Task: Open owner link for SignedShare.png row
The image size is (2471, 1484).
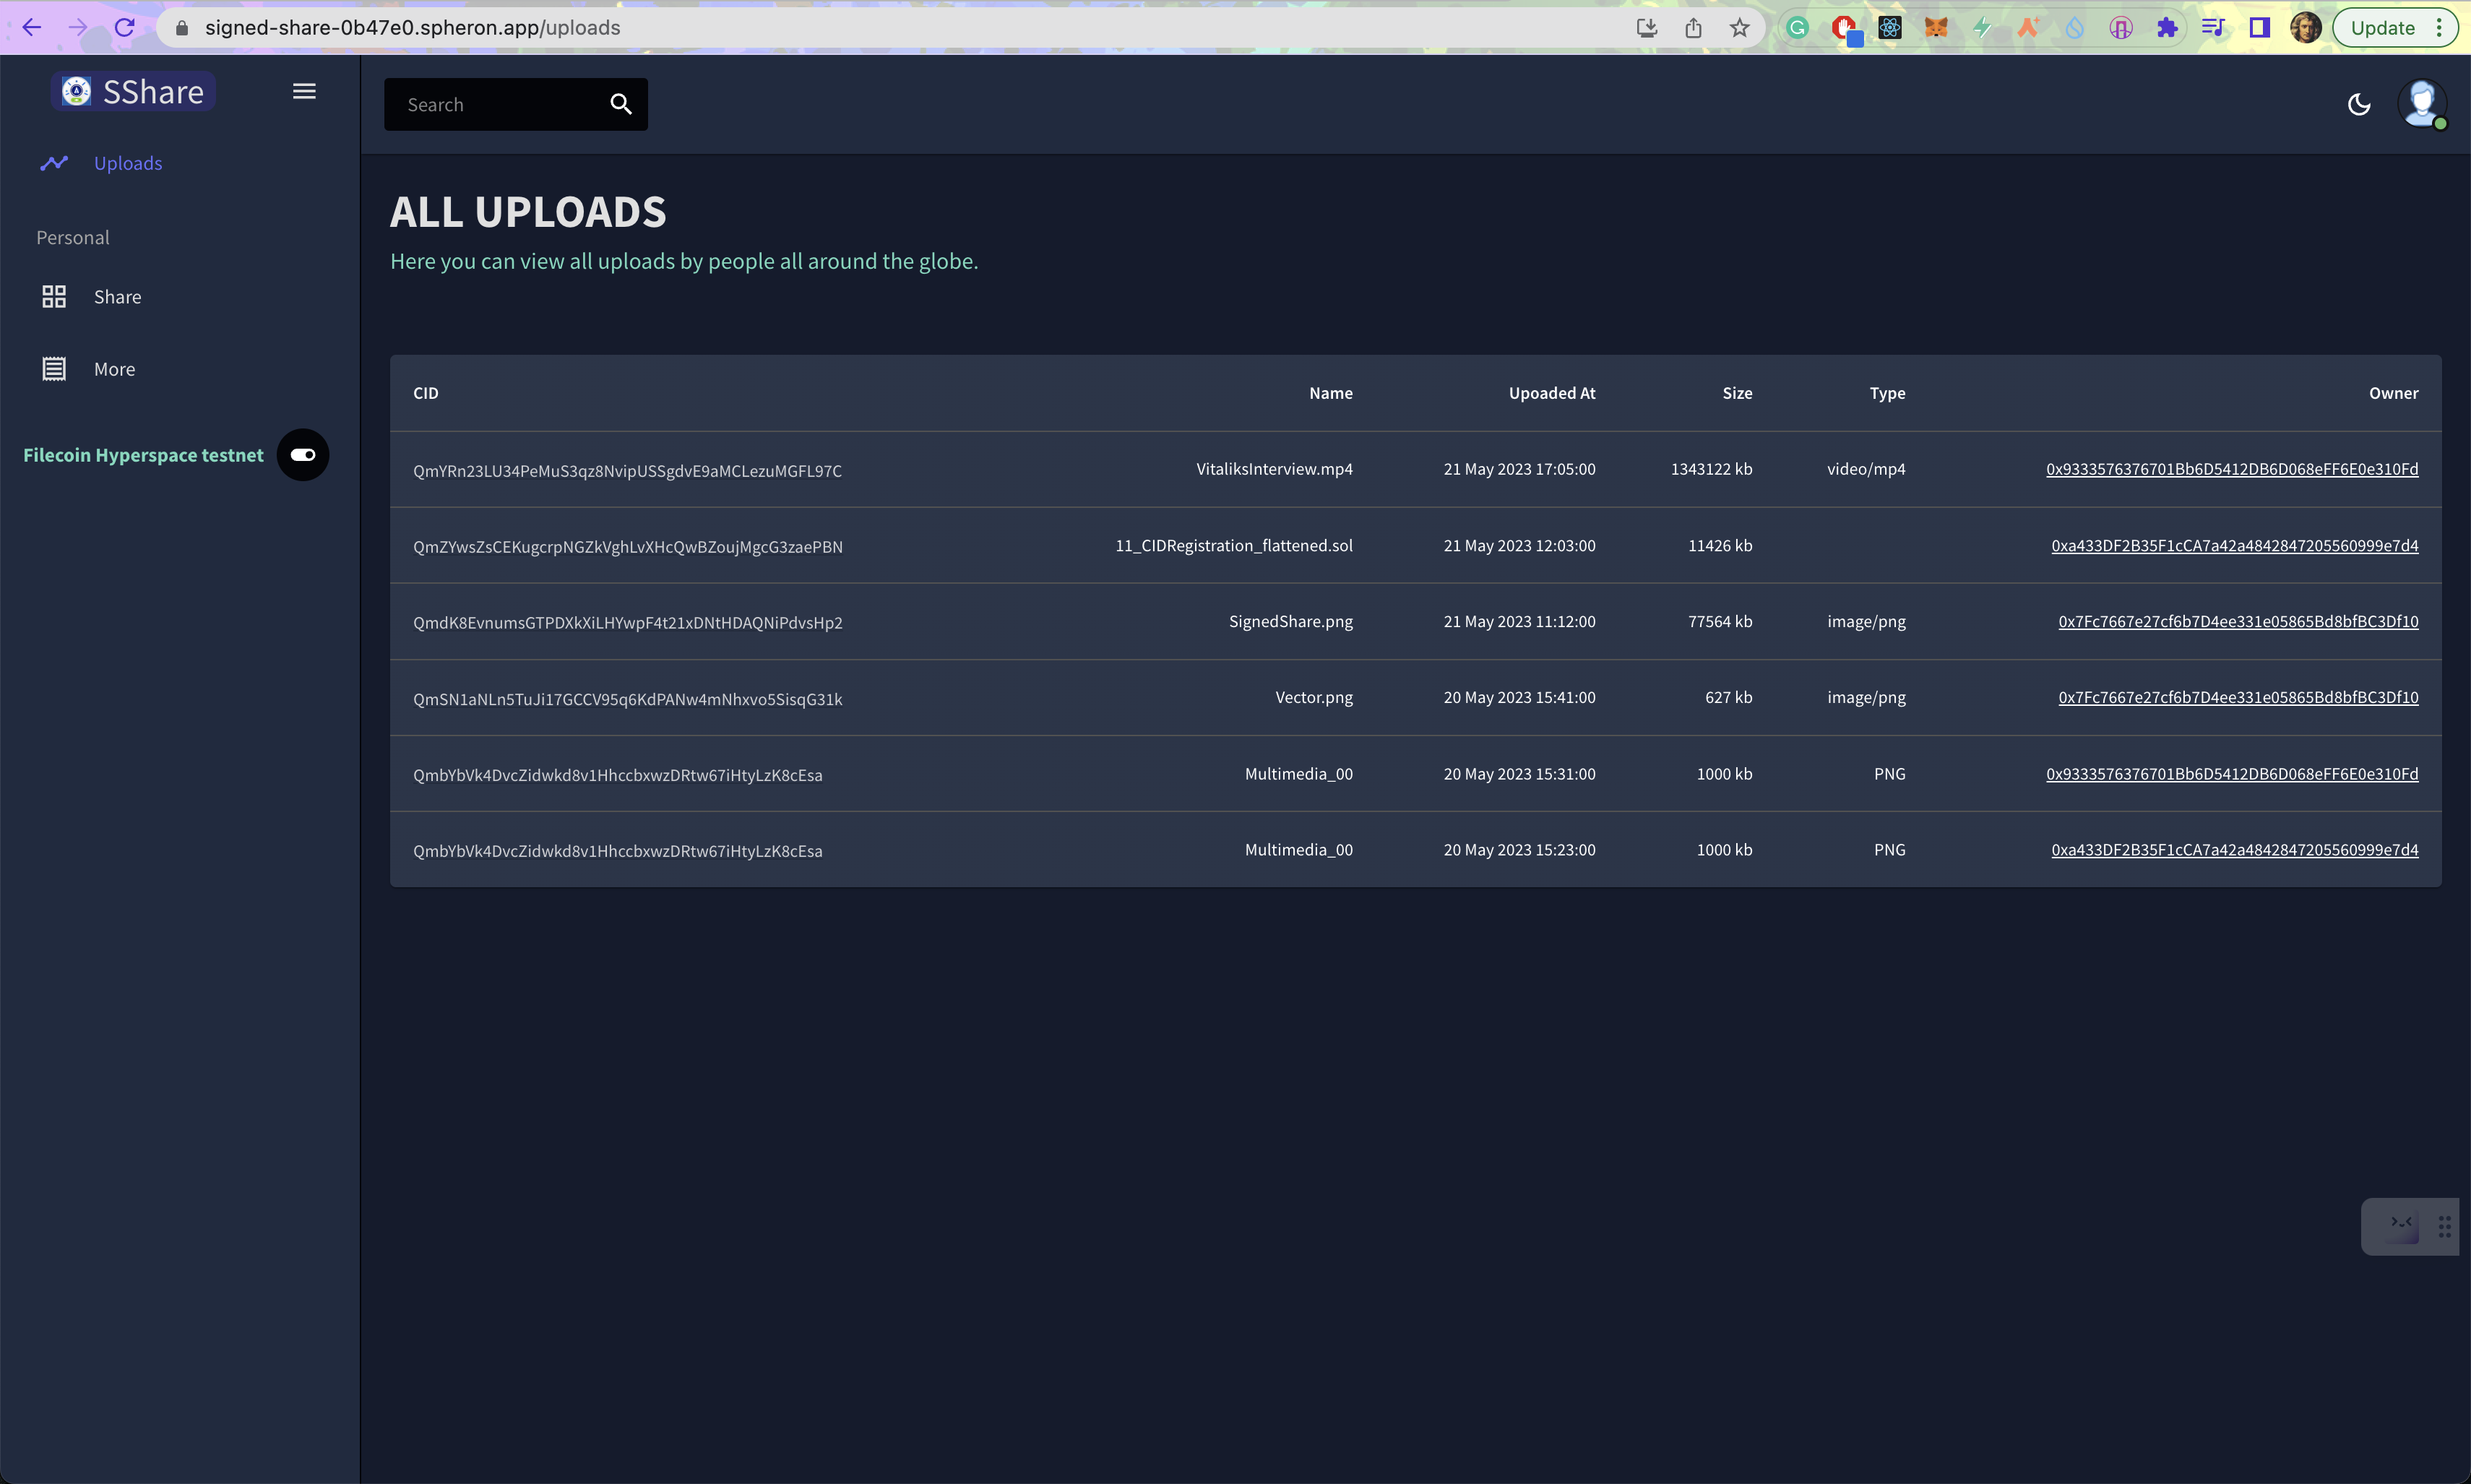Action: pyautogui.click(x=2237, y=621)
